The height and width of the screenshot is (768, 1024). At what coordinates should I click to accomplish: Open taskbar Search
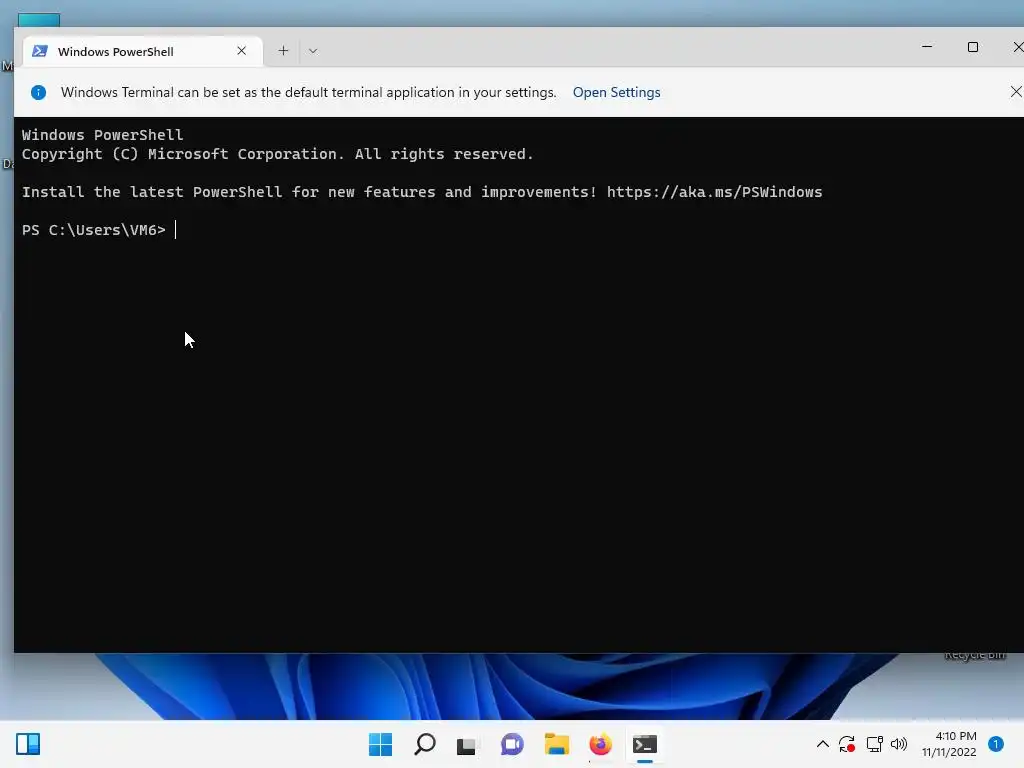(x=424, y=744)
